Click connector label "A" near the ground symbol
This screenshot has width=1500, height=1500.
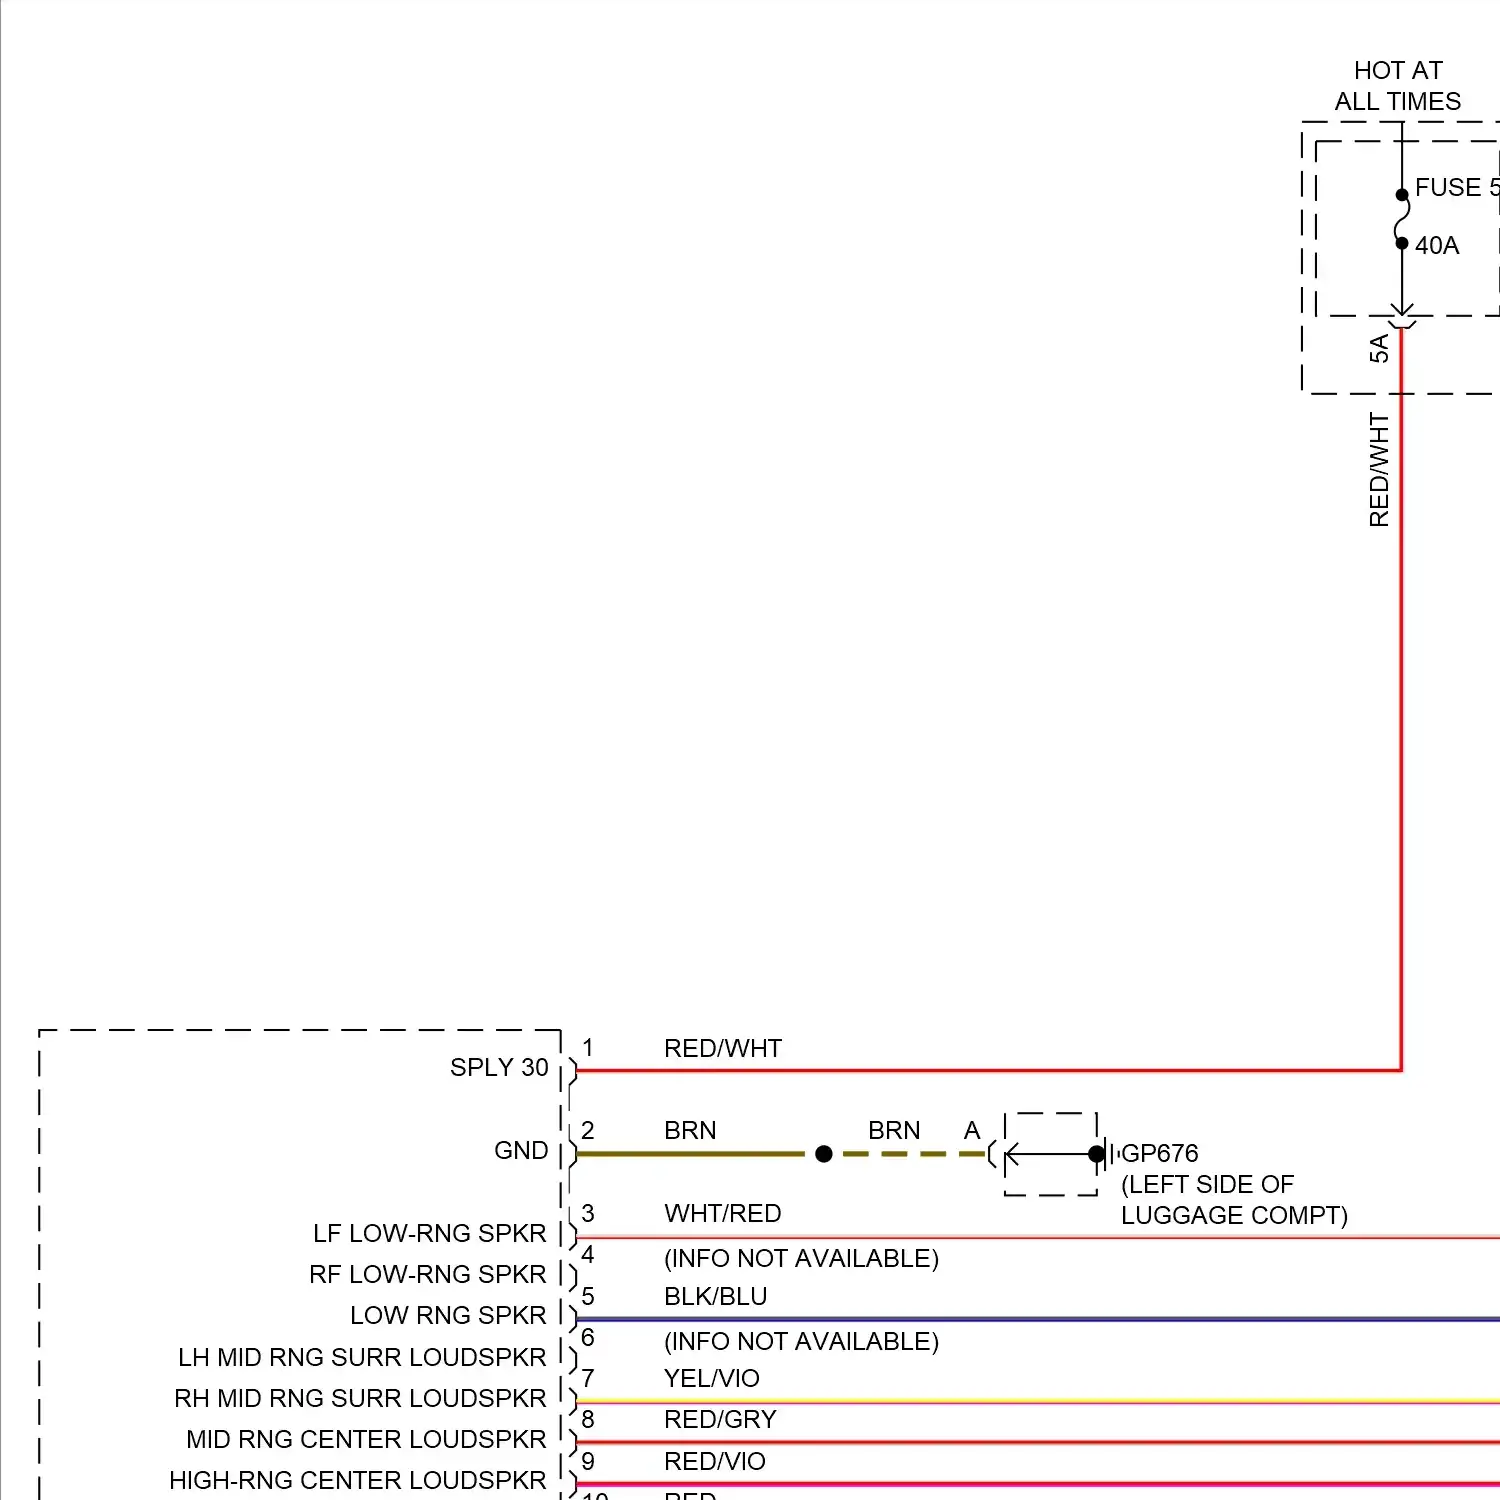click(972, 1130)
